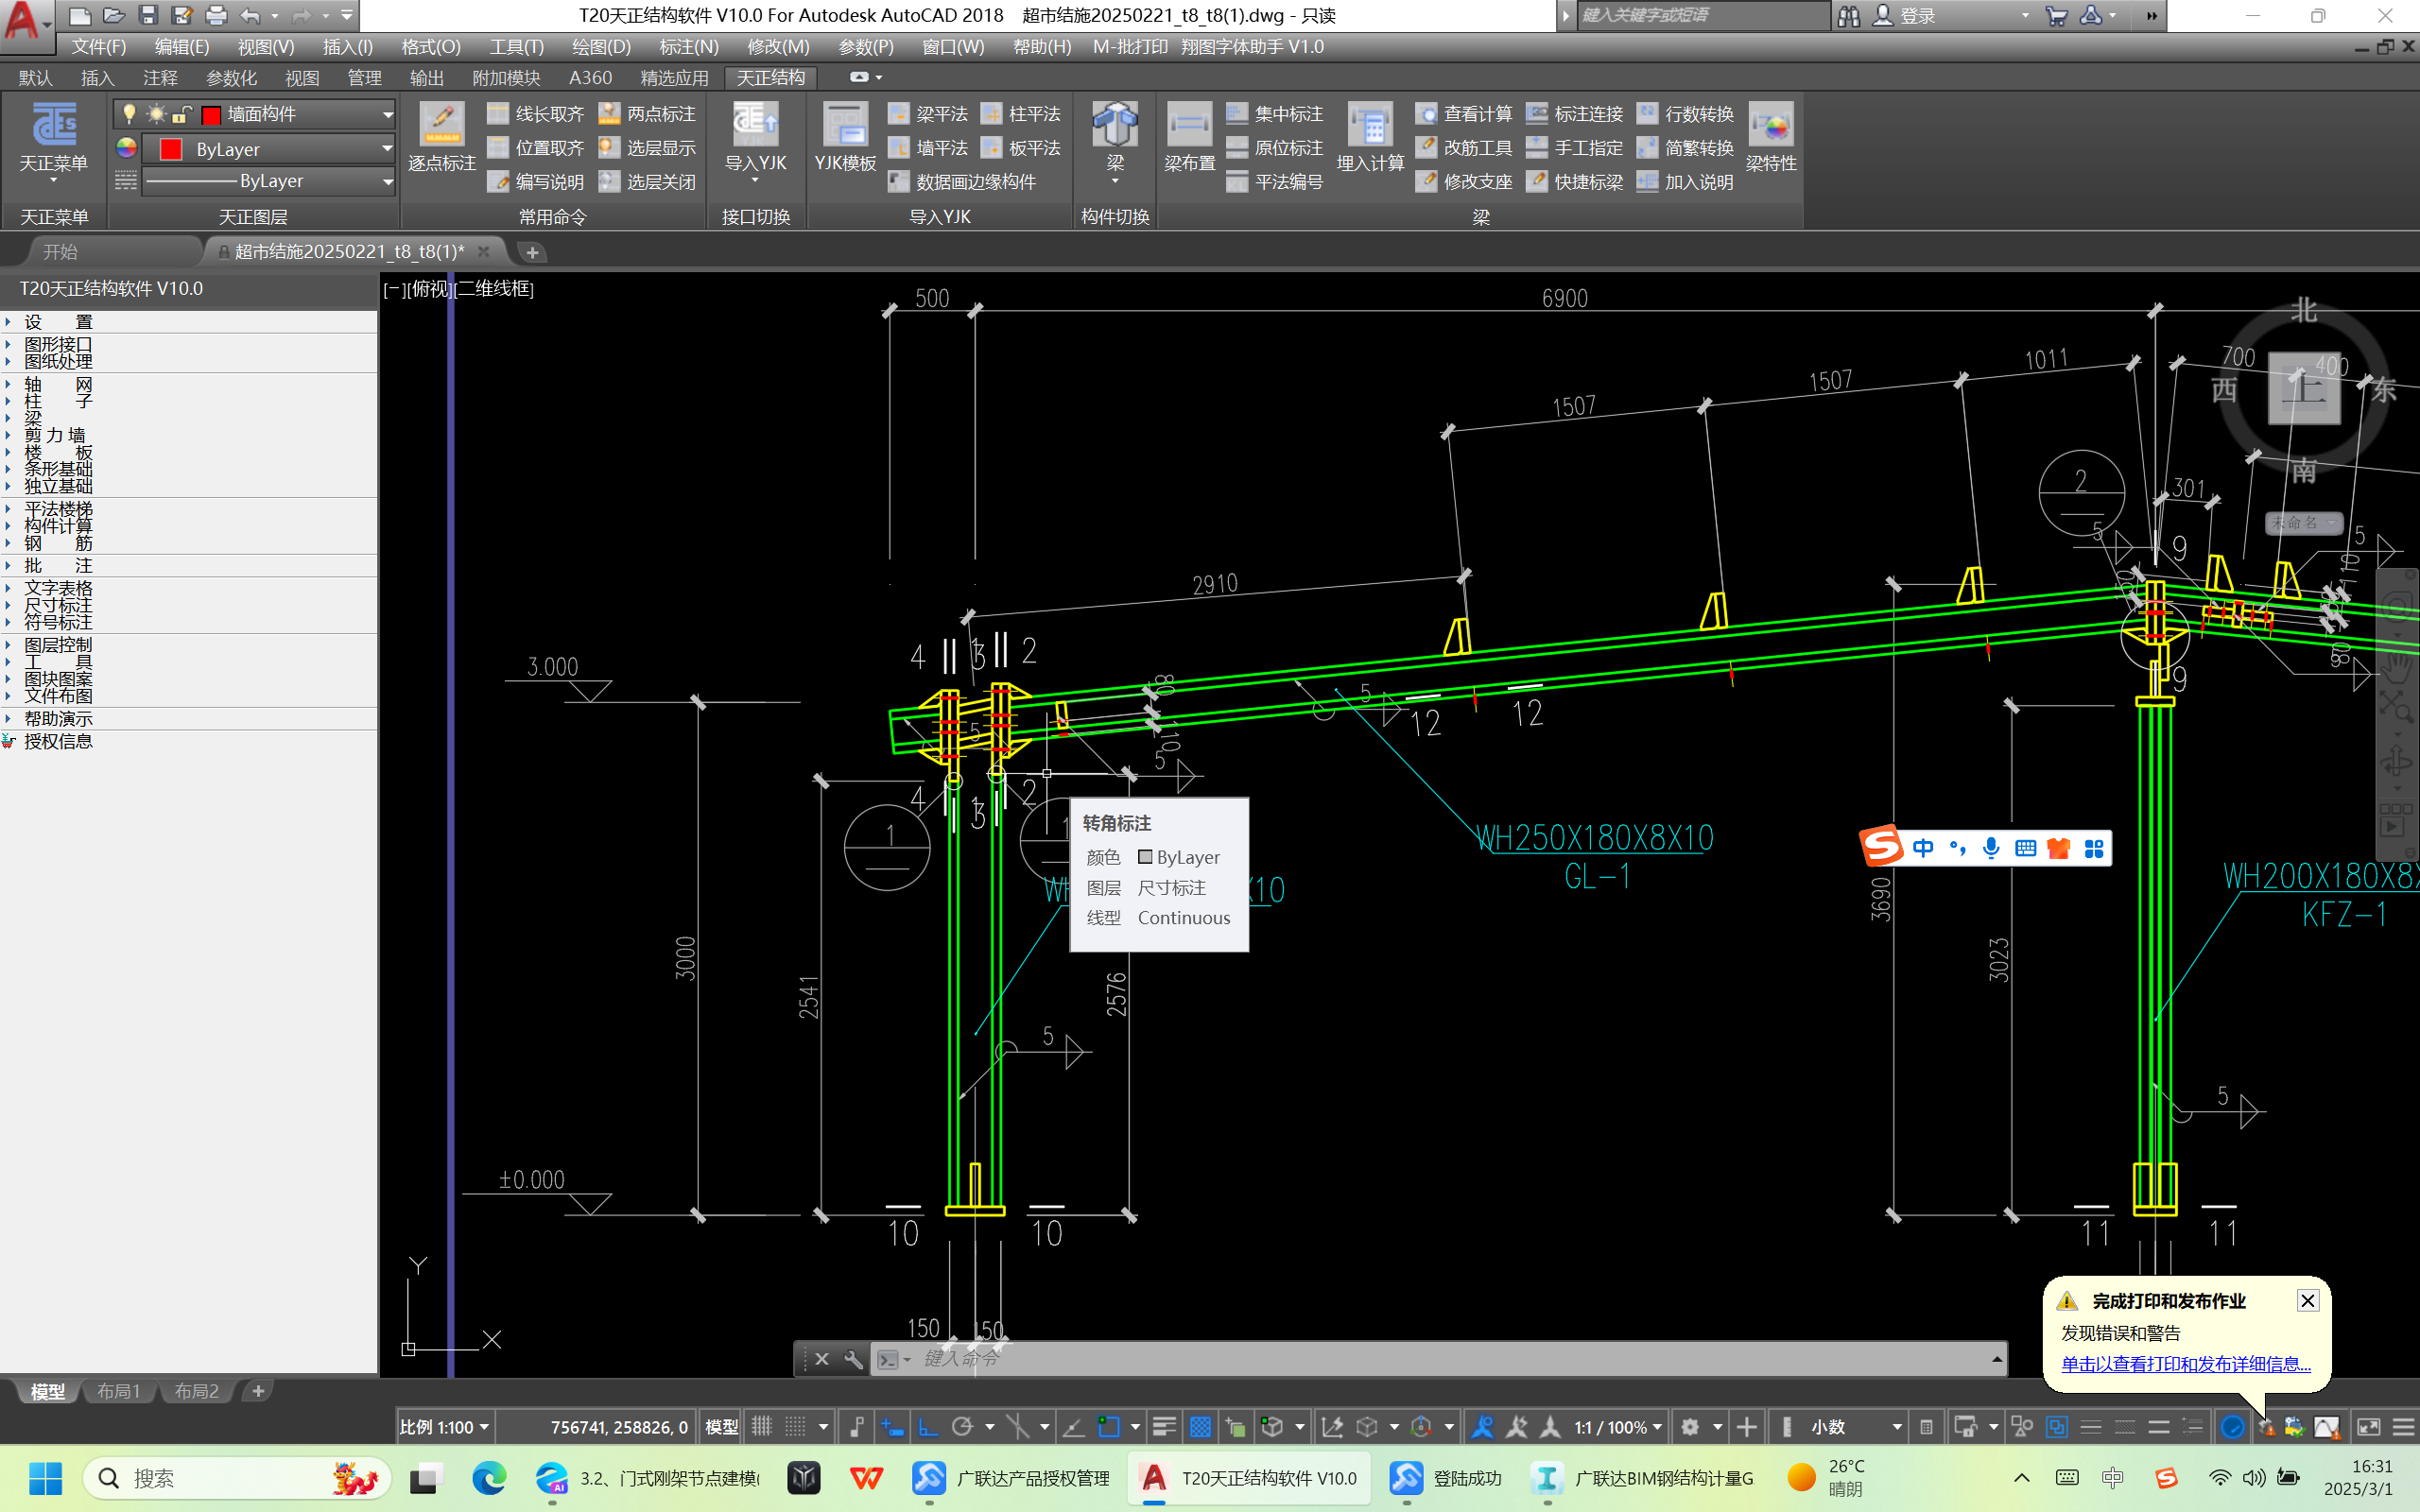Open the 标注(N) menu

689,47
